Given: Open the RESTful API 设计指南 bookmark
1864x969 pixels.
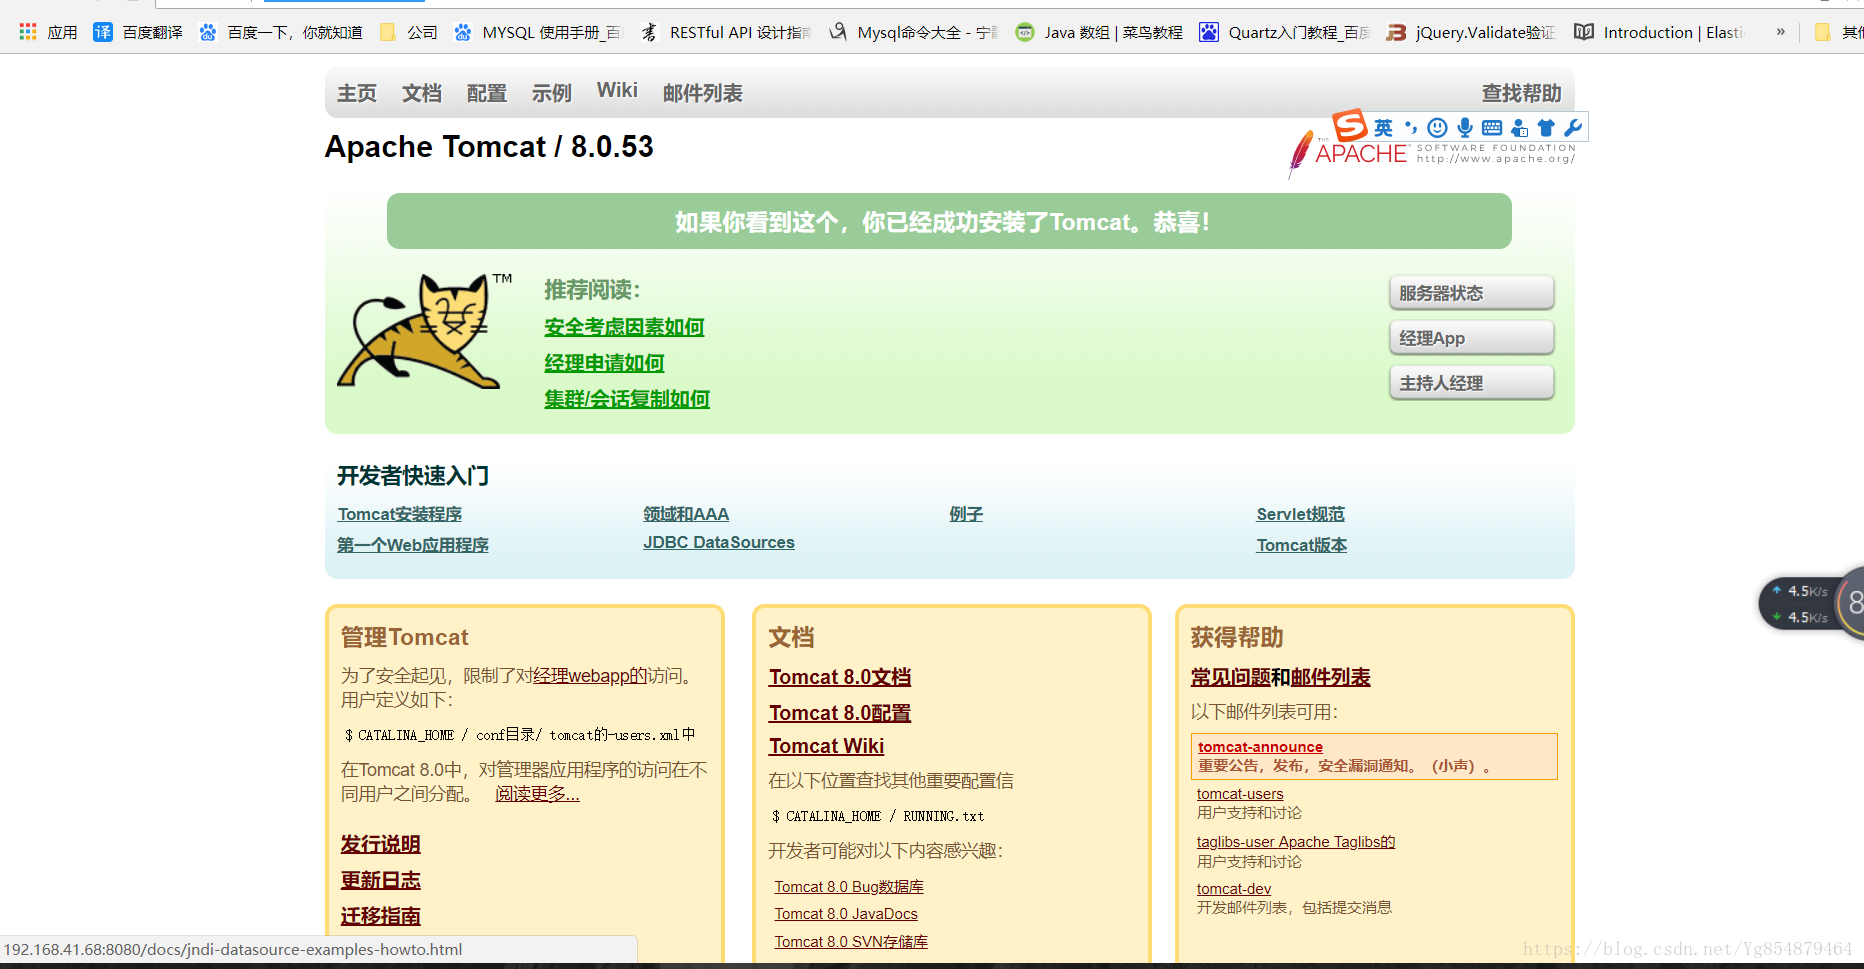Looking at the screenshot, I should 727,32.
